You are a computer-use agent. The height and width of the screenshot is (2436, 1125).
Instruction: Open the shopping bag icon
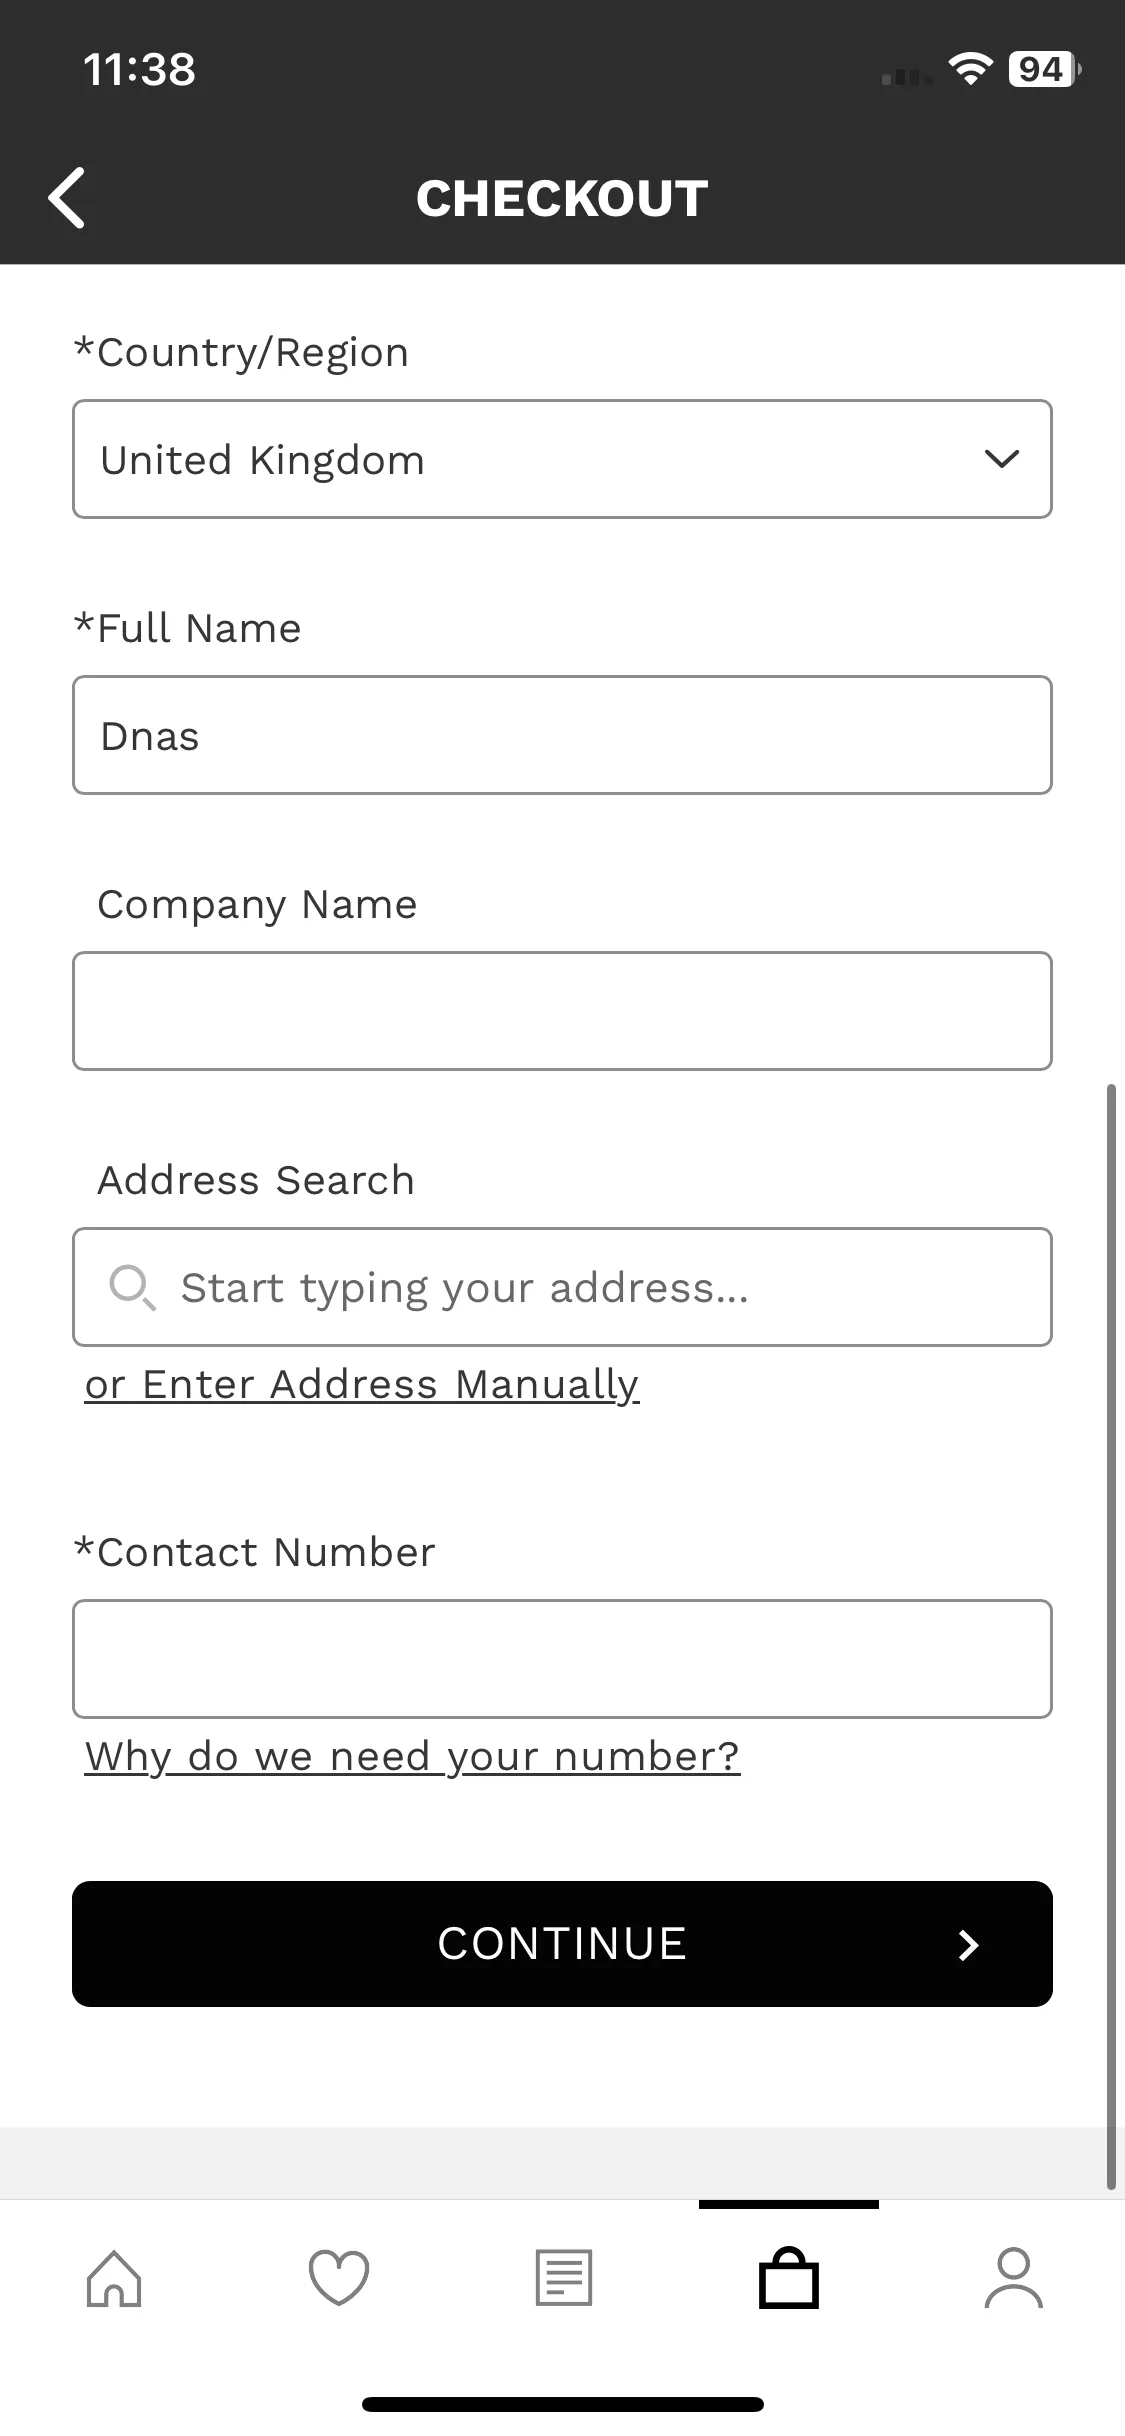(x=789, y=2278)
